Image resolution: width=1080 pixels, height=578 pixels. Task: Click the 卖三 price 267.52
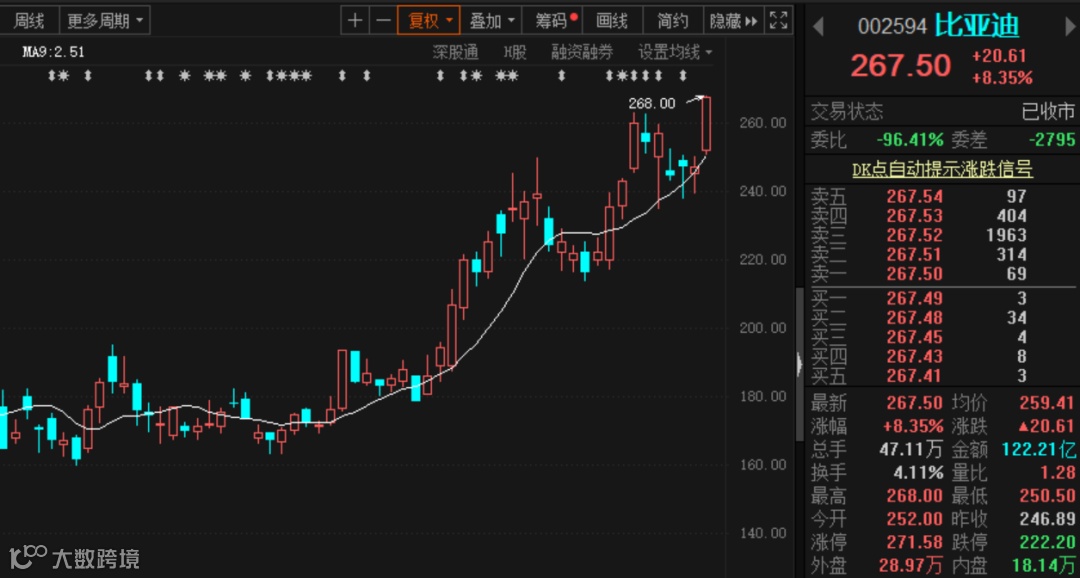pyautogui.click(x=915, y=236)
